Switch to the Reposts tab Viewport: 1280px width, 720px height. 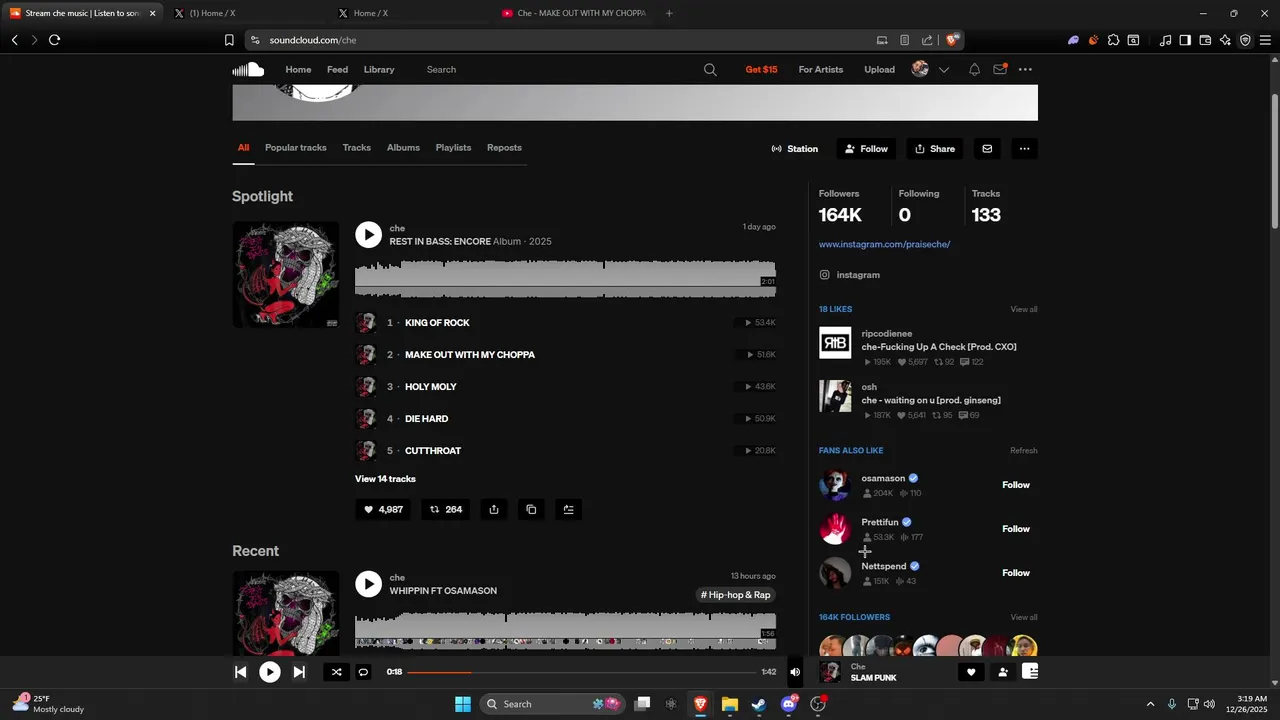[x=504, y=147]
